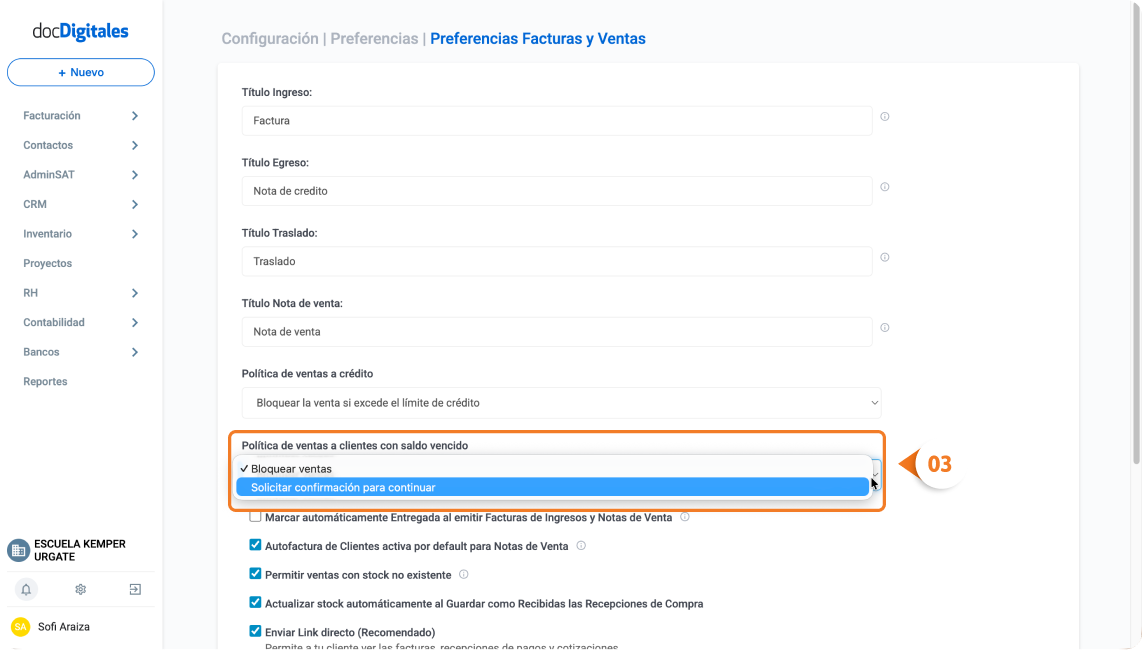Viewport: 1142px width, 650px height.
Task: Open the settings gear icon in sidebar
Action: 81,590
